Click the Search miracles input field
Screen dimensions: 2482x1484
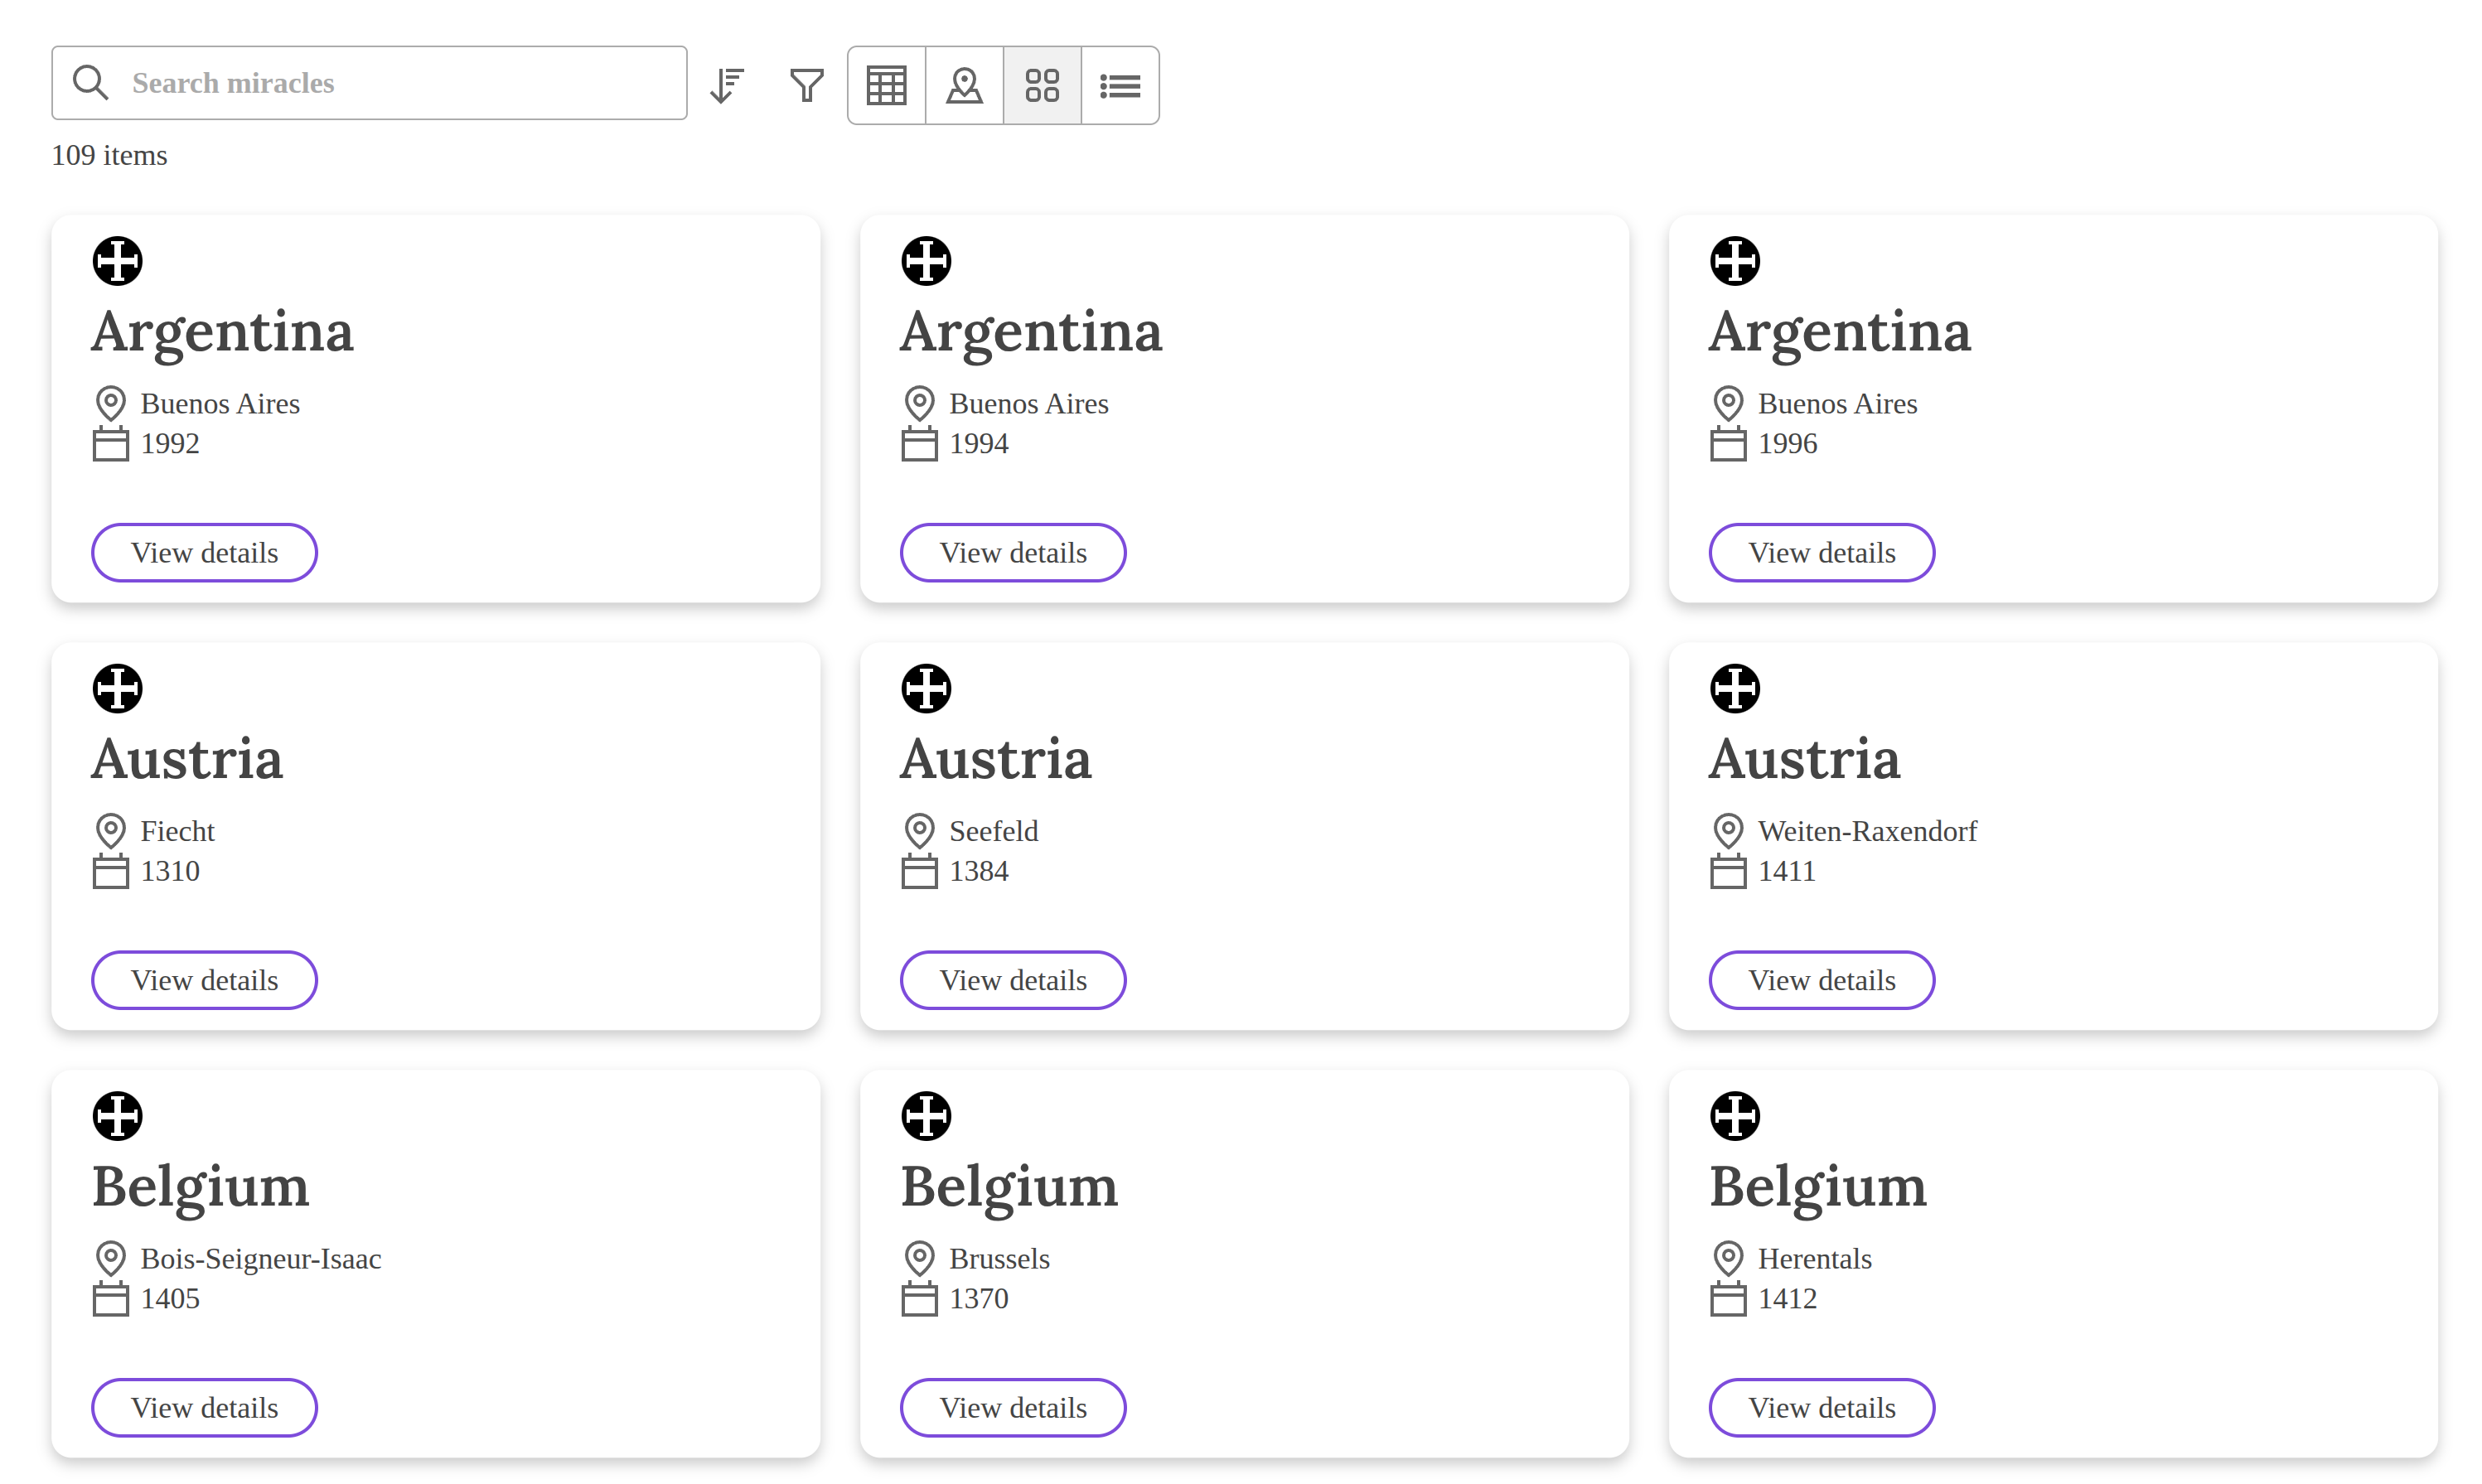pos(369,83)
